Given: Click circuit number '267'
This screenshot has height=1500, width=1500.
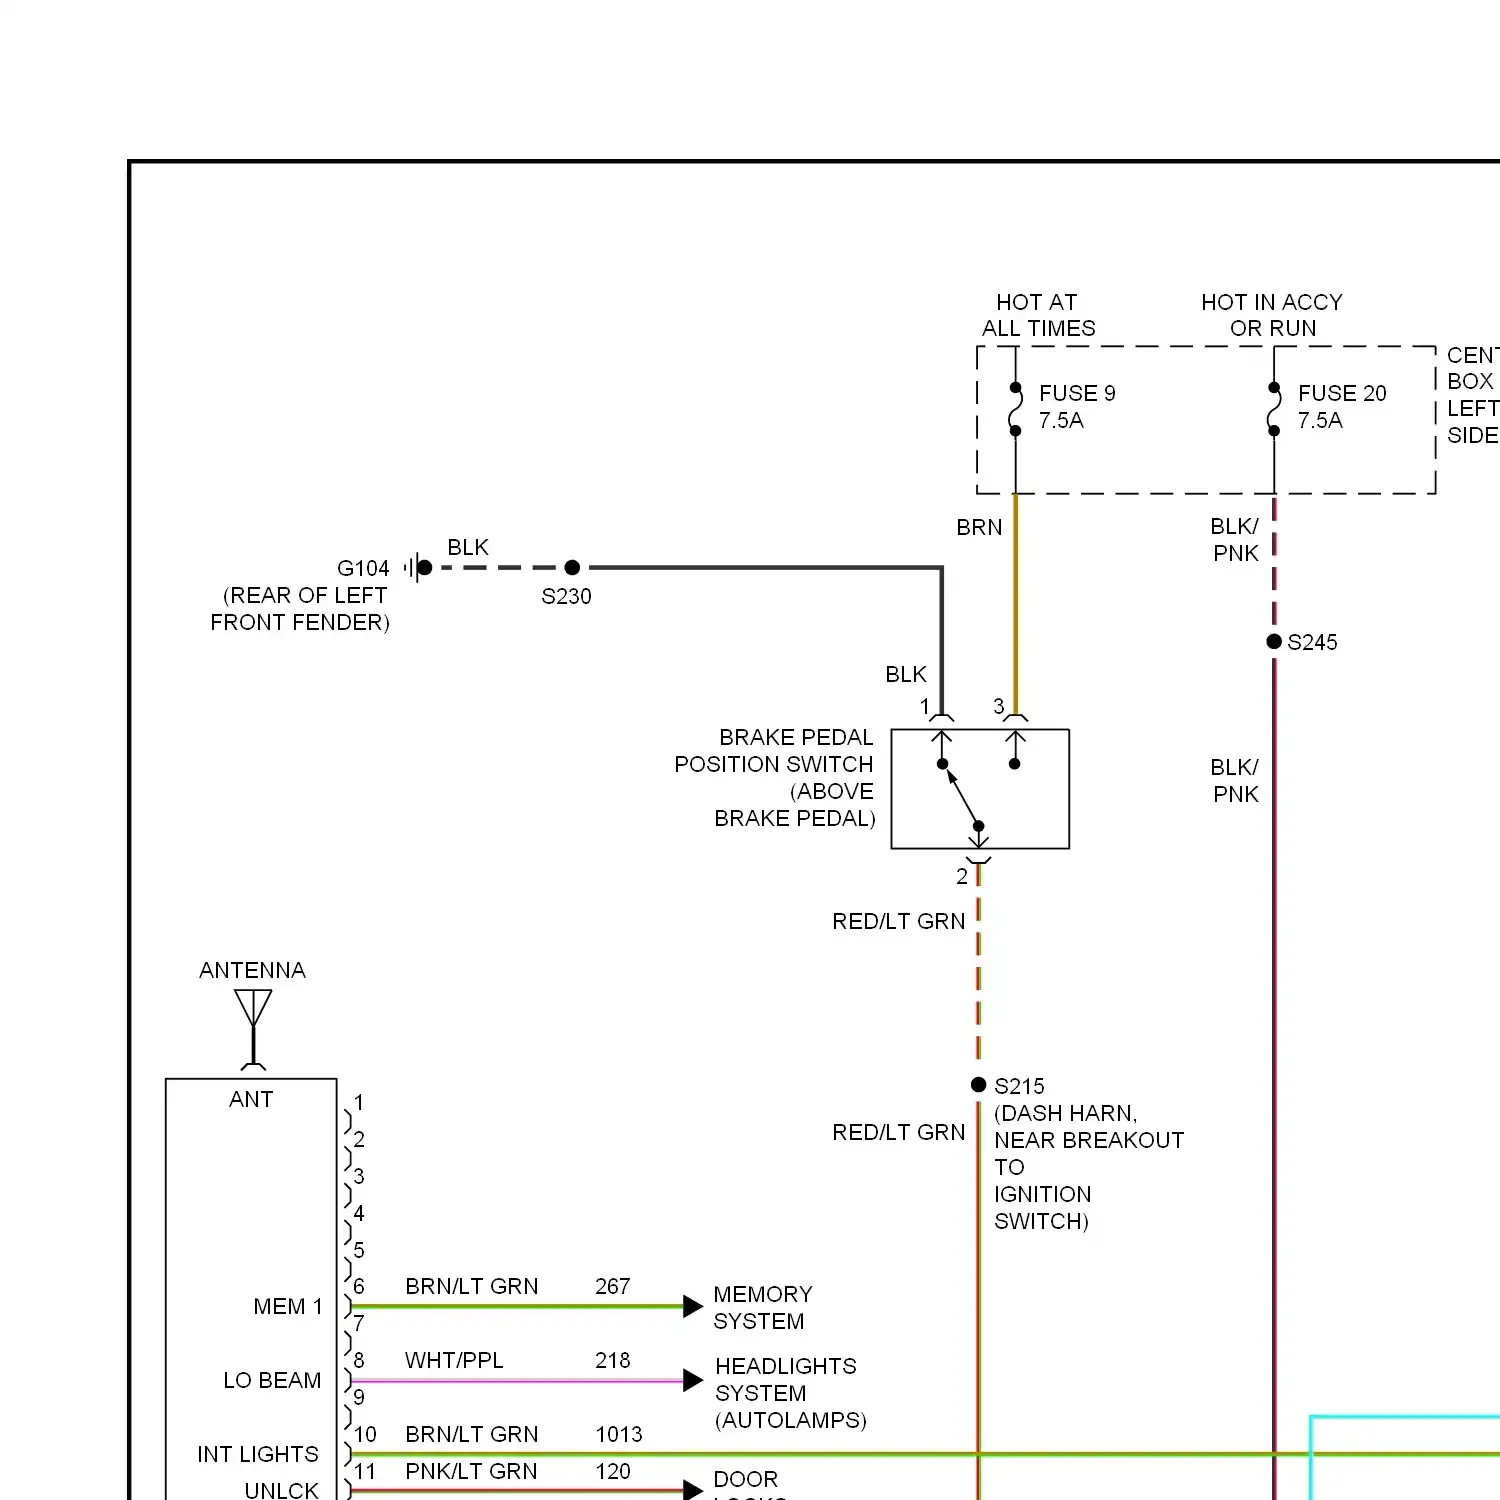Looking at the screenshot, I should [x=613, y=1286].
